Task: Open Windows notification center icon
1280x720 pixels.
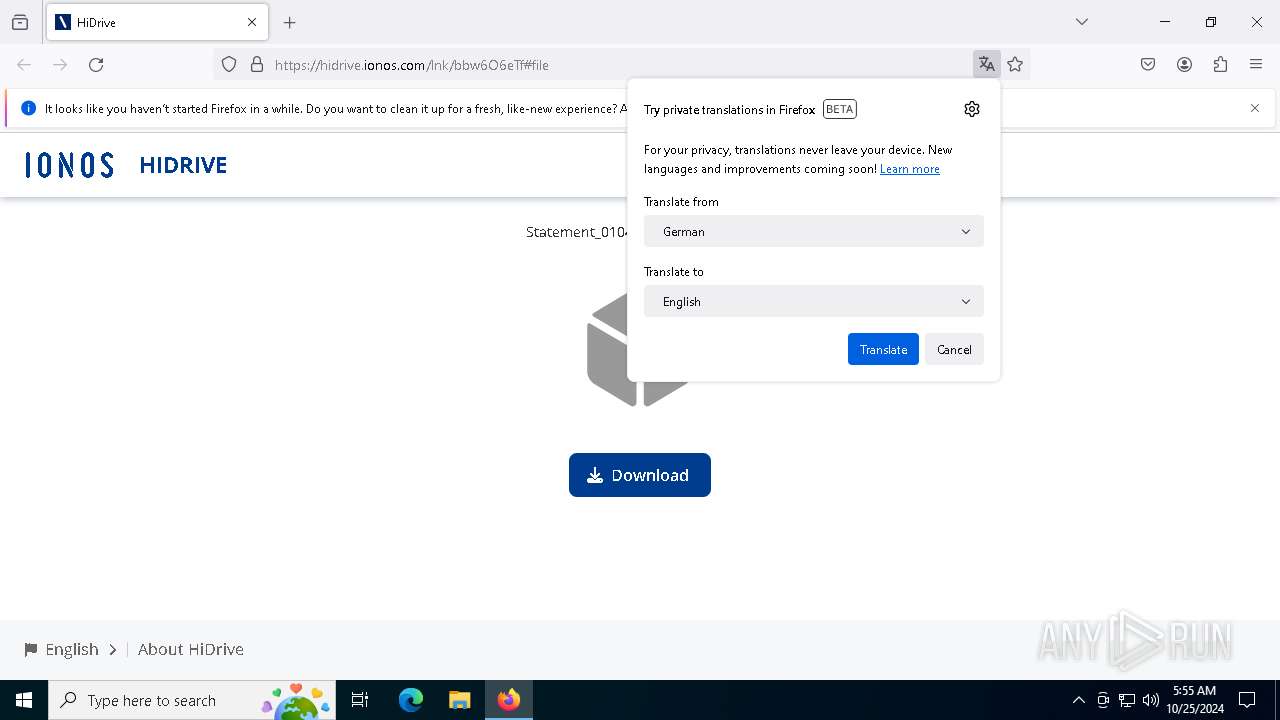Action: 1247,700
